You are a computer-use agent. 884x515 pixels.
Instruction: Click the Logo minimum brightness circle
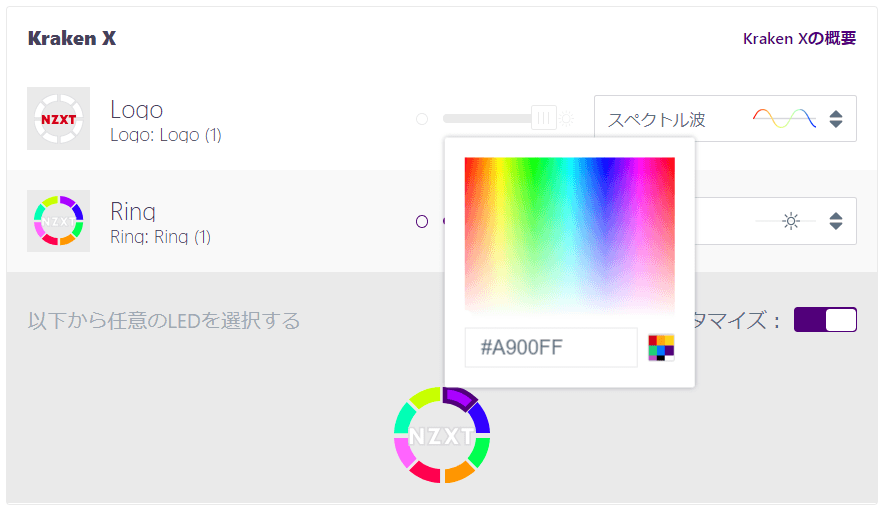point(422,119)
